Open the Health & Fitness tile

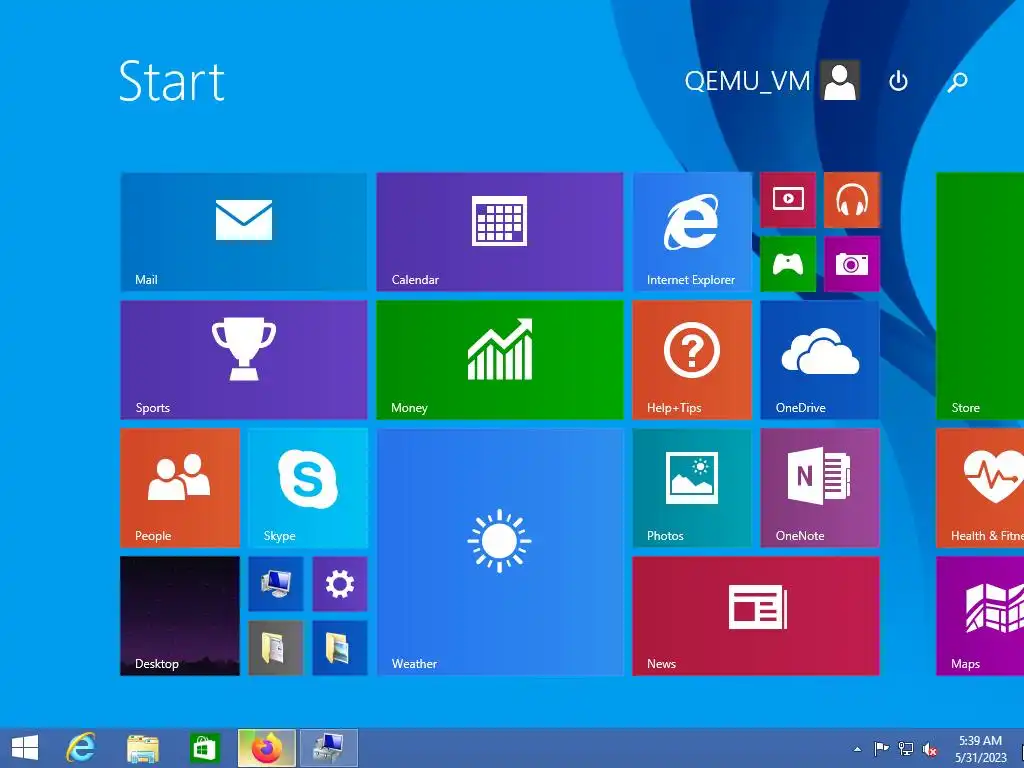(980, 488)
